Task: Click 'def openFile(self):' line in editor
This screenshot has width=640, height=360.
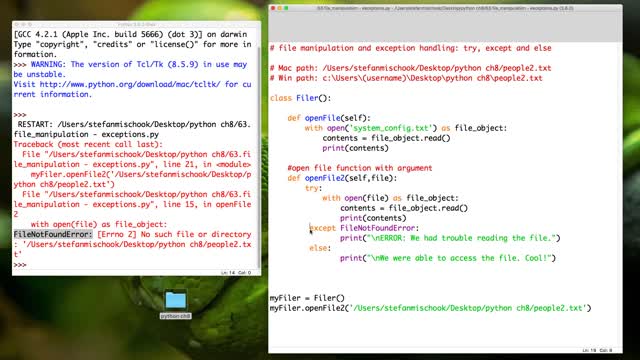Action: pos(329,118)
